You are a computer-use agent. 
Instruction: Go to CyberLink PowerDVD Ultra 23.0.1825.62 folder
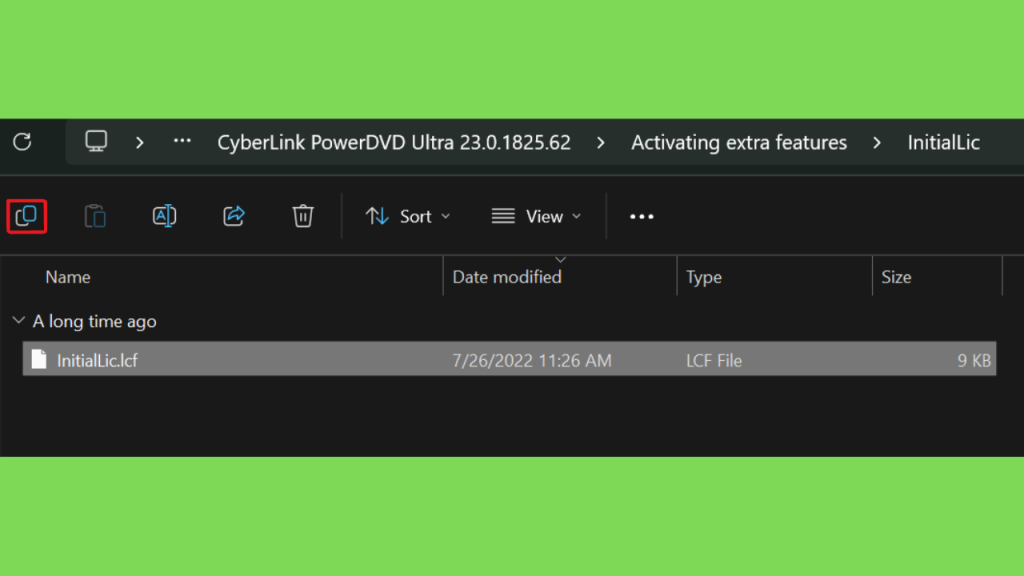(394, 142)
